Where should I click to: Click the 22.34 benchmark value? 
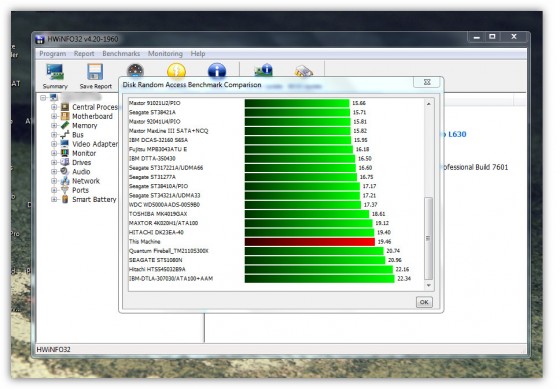pos(404,279)
